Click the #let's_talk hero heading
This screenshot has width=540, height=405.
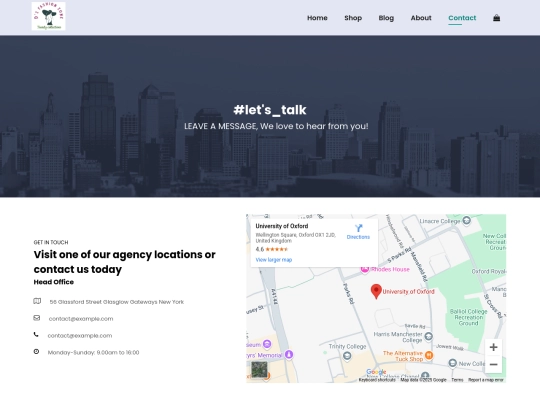coord(270,110)
